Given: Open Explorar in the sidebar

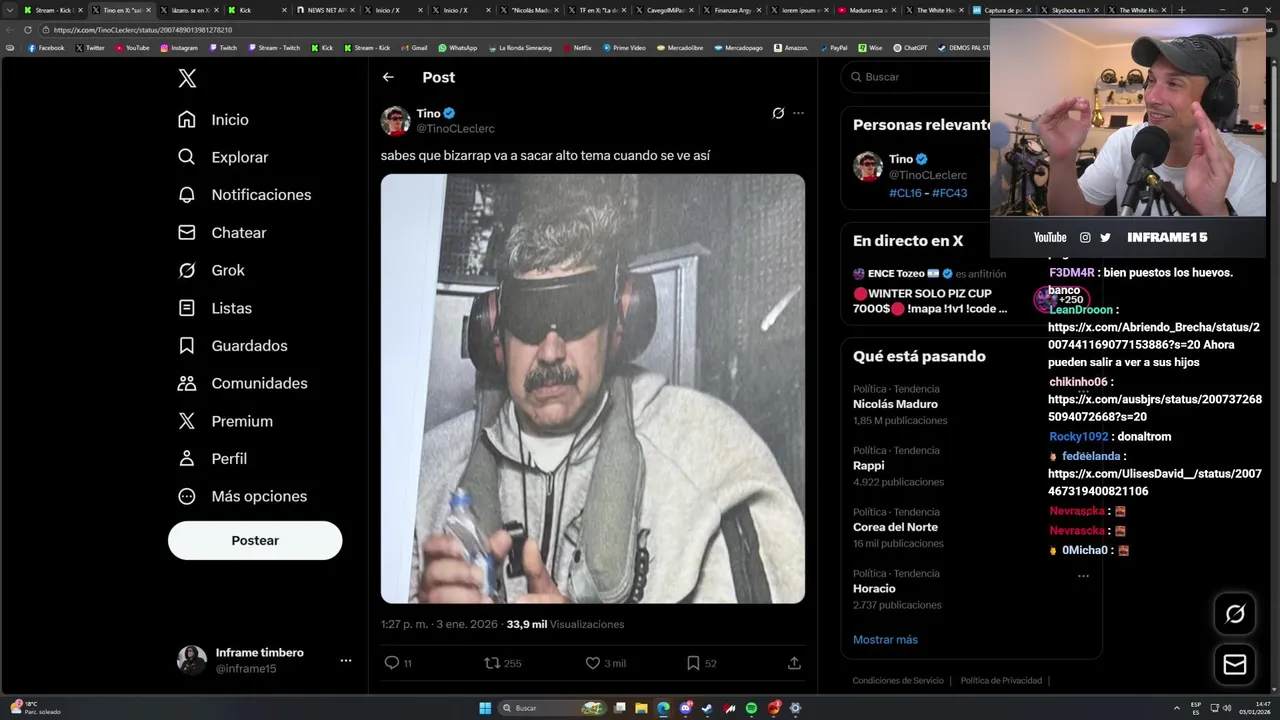Looking at the screenshot, I should 223,157.
